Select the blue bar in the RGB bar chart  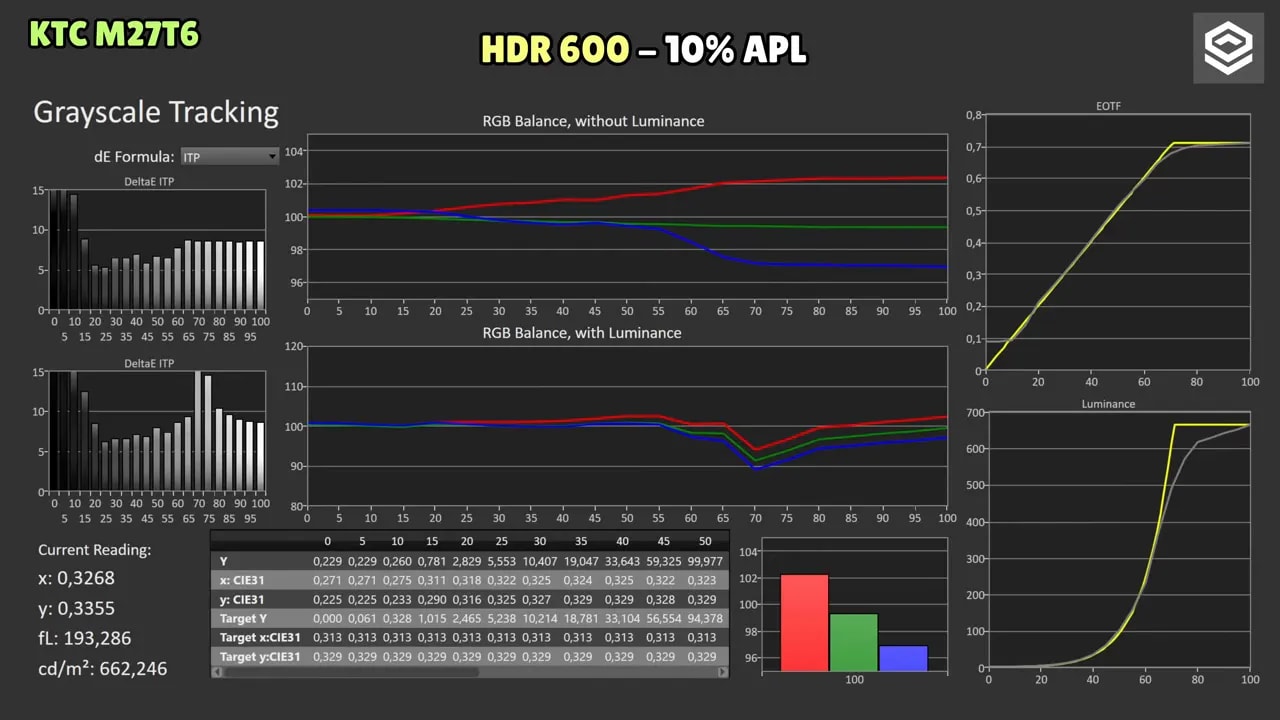tap(903, 658)
